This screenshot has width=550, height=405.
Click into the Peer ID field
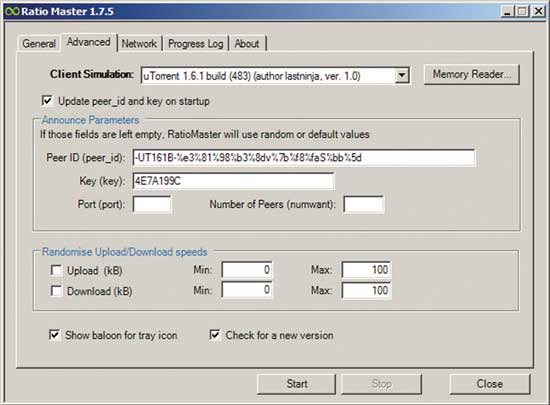(304, 158)
